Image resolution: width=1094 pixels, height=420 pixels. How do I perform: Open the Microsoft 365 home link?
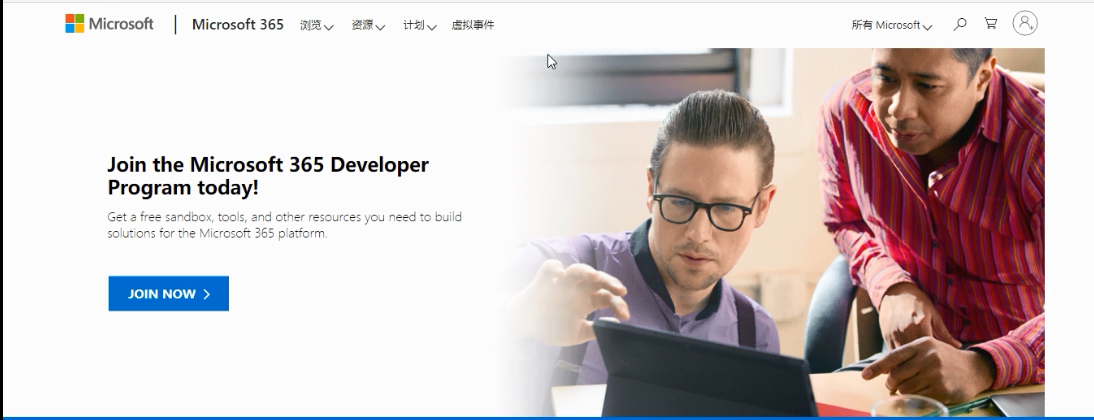[238, 25]
